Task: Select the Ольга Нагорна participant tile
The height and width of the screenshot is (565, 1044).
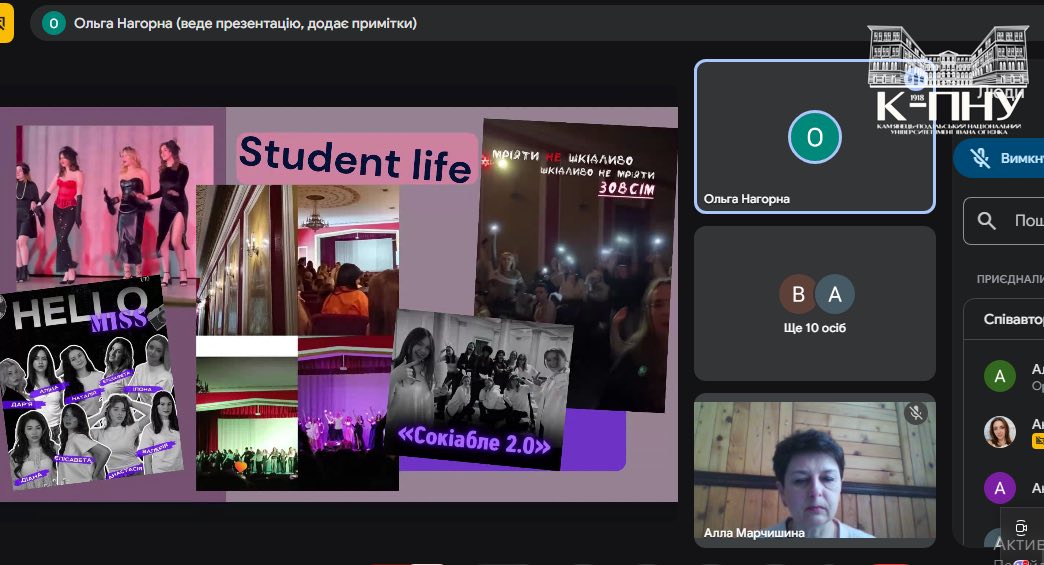Action: point(814,137)
